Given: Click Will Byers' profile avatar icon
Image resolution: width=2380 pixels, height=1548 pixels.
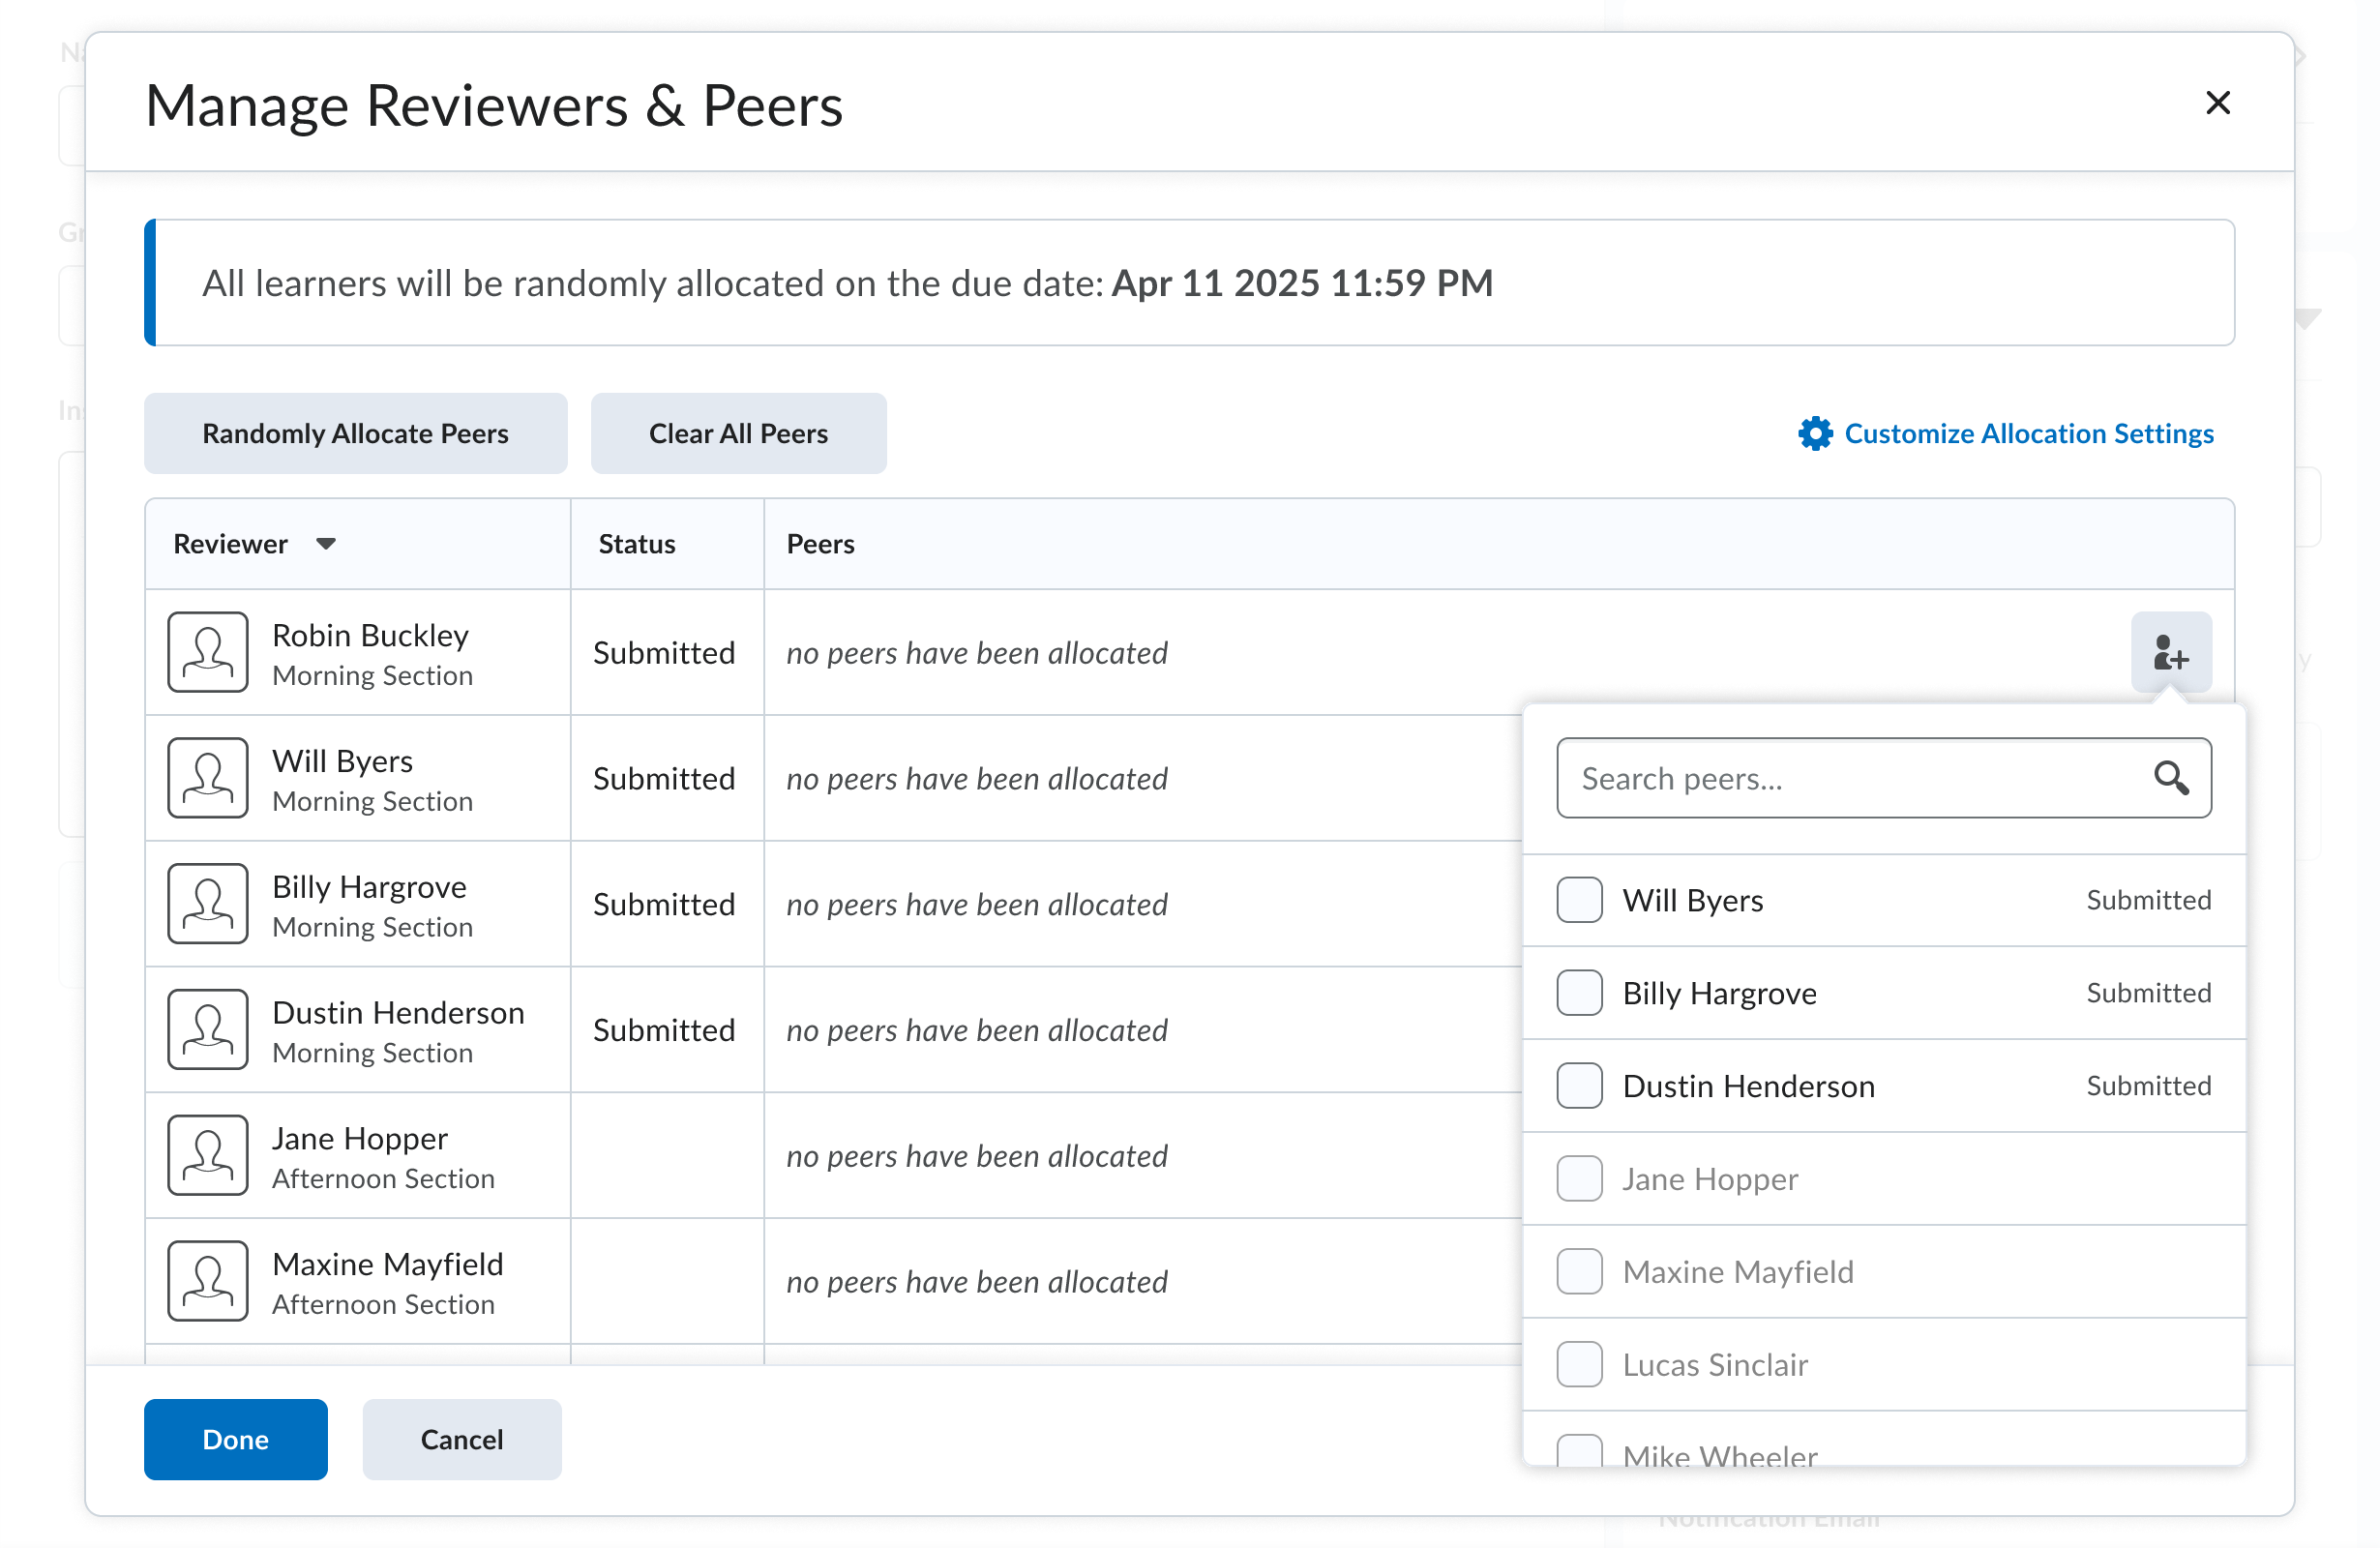Looking at the screenshot, I should 207,778.
